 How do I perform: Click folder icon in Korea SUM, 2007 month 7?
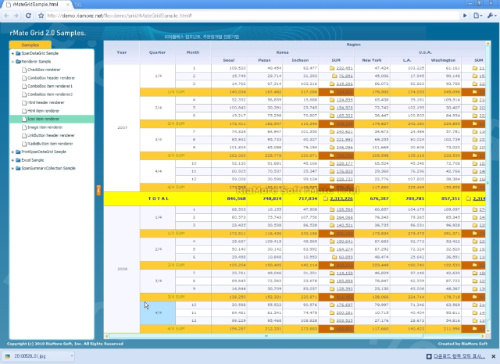[332, 132]
